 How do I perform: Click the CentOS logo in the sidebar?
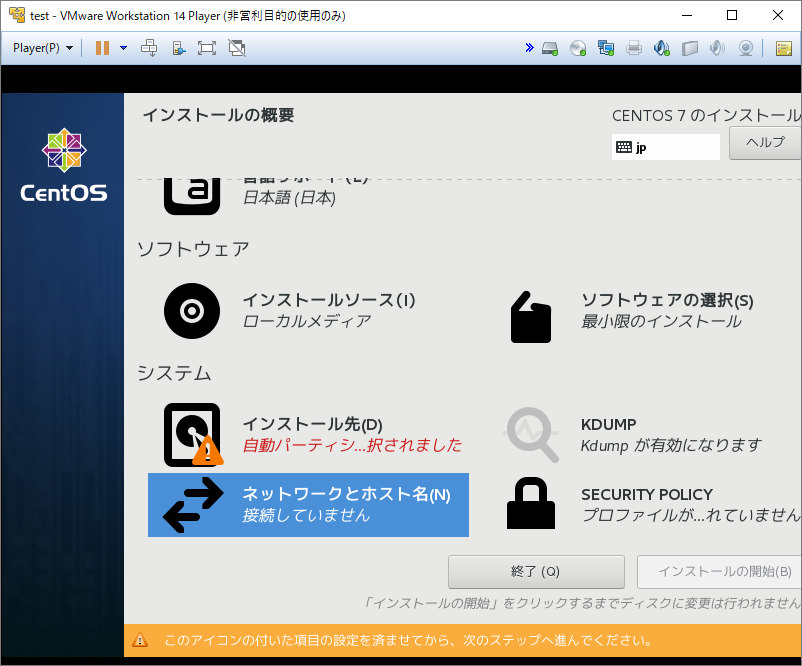pos(64,165)
